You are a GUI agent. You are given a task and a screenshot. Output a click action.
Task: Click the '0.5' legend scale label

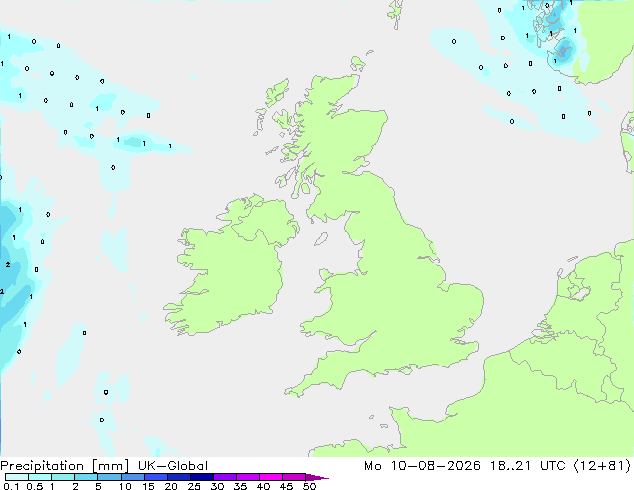point(35,486)
